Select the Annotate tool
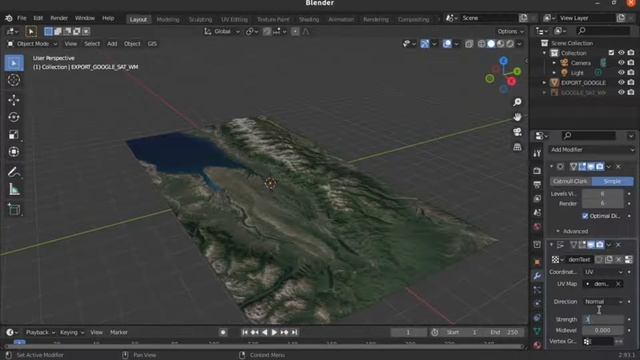 tap(14, 172)
